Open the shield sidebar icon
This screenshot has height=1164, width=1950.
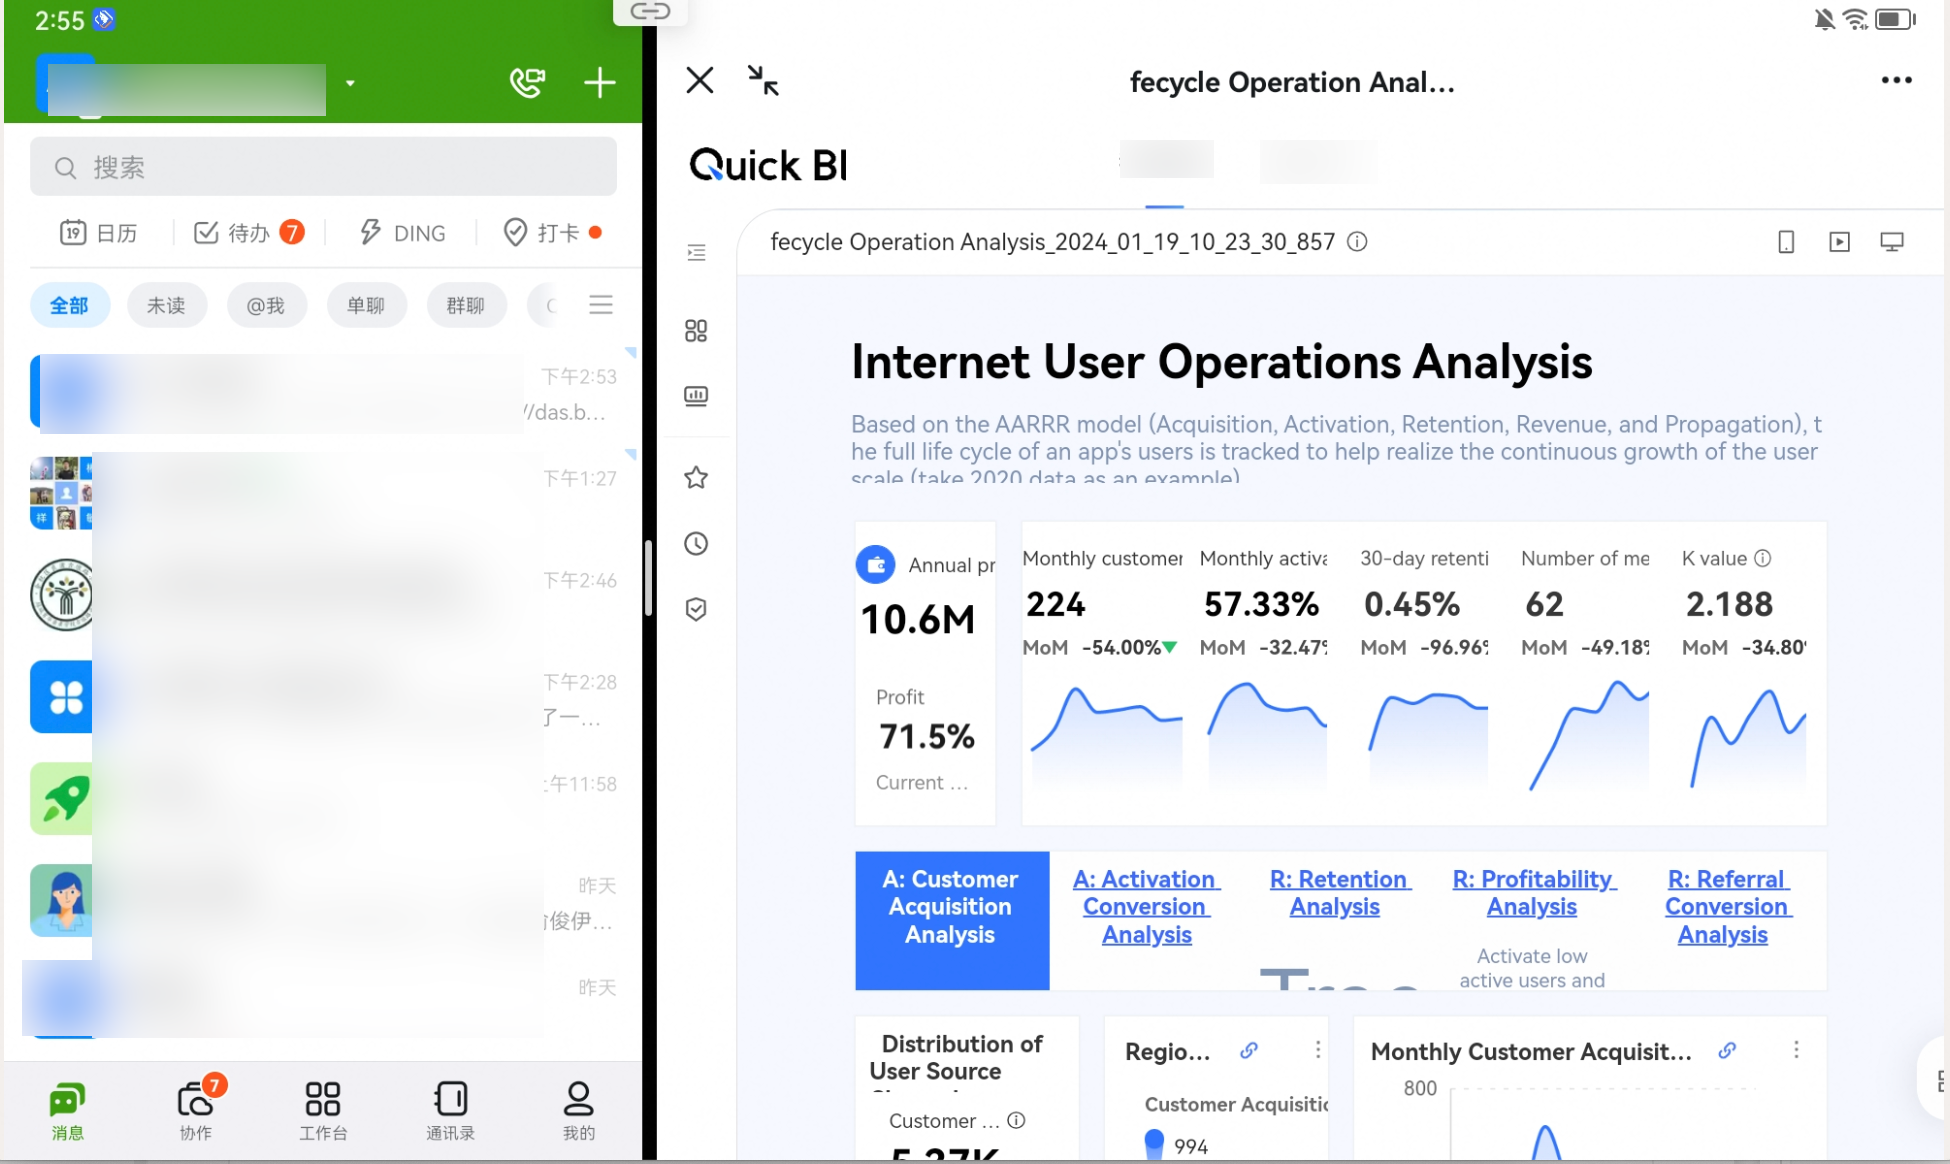point(696,609)
